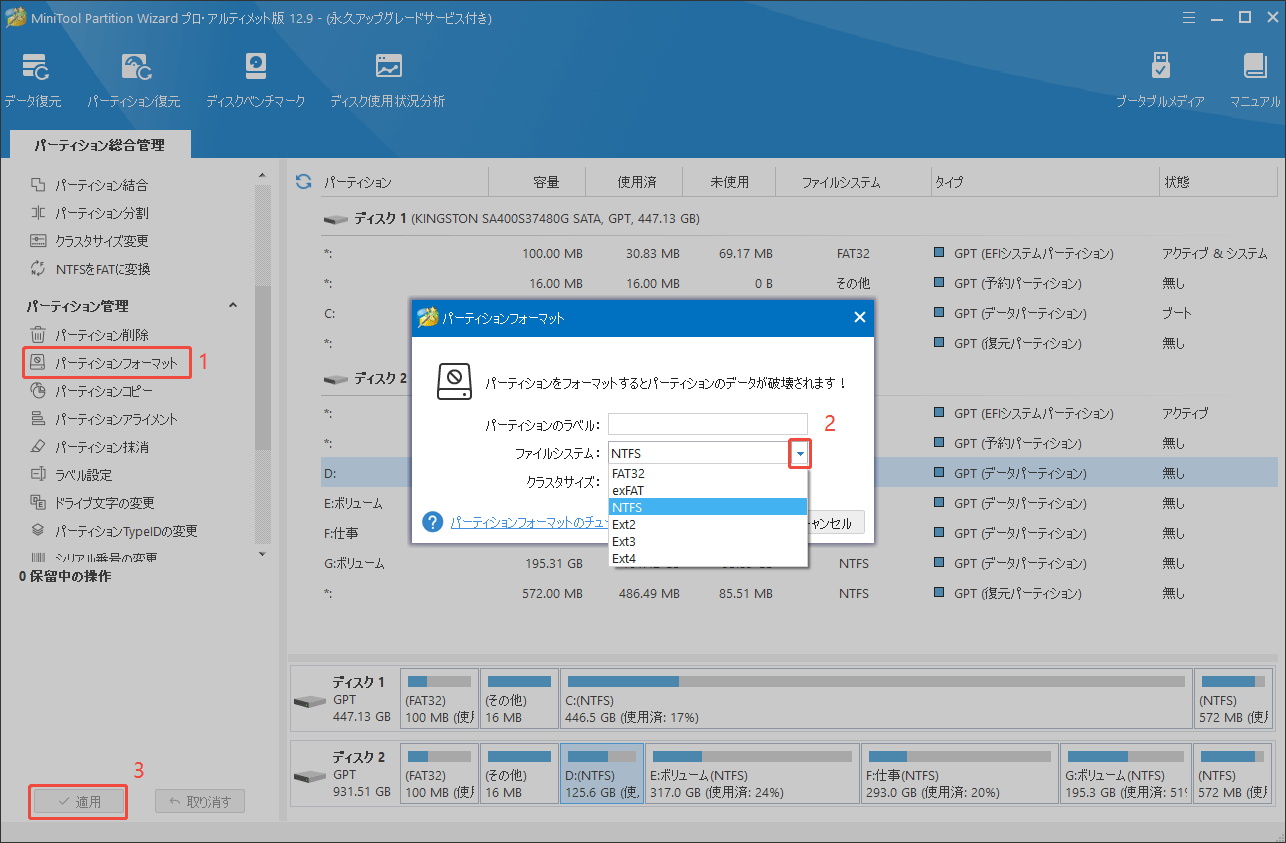Choose Ext2 from file system list
This screenshot has height=843, width=1286.
tap(708, 524)
